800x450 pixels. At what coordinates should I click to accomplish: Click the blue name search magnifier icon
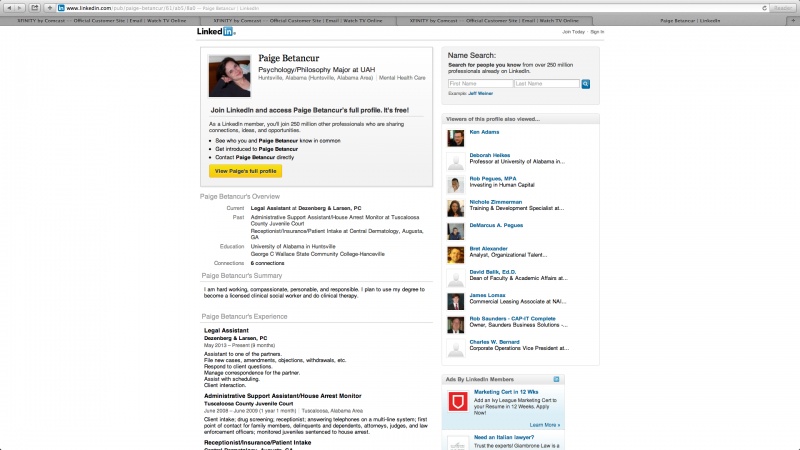click(x=586, y=84)
